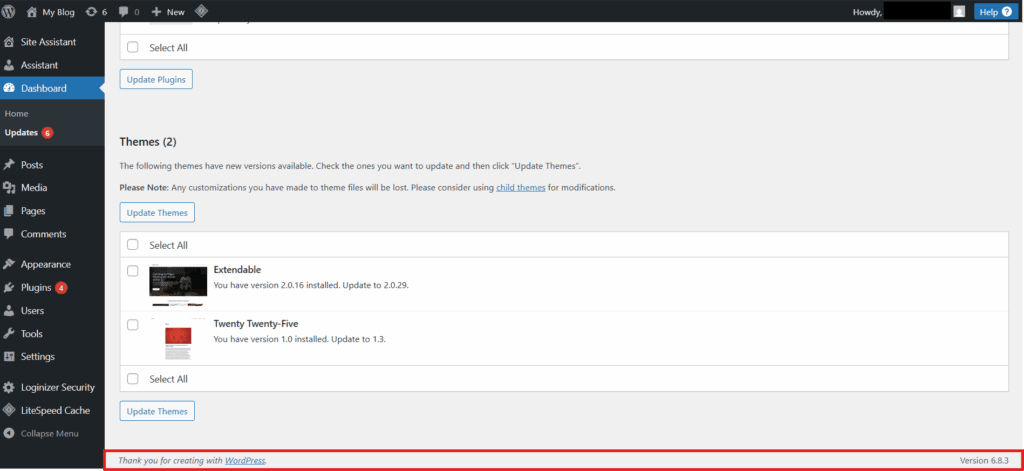Viewport: 1024px width, 471px height.
Task: Click the Posts pushpin icon
Action: tap(9, 165)
